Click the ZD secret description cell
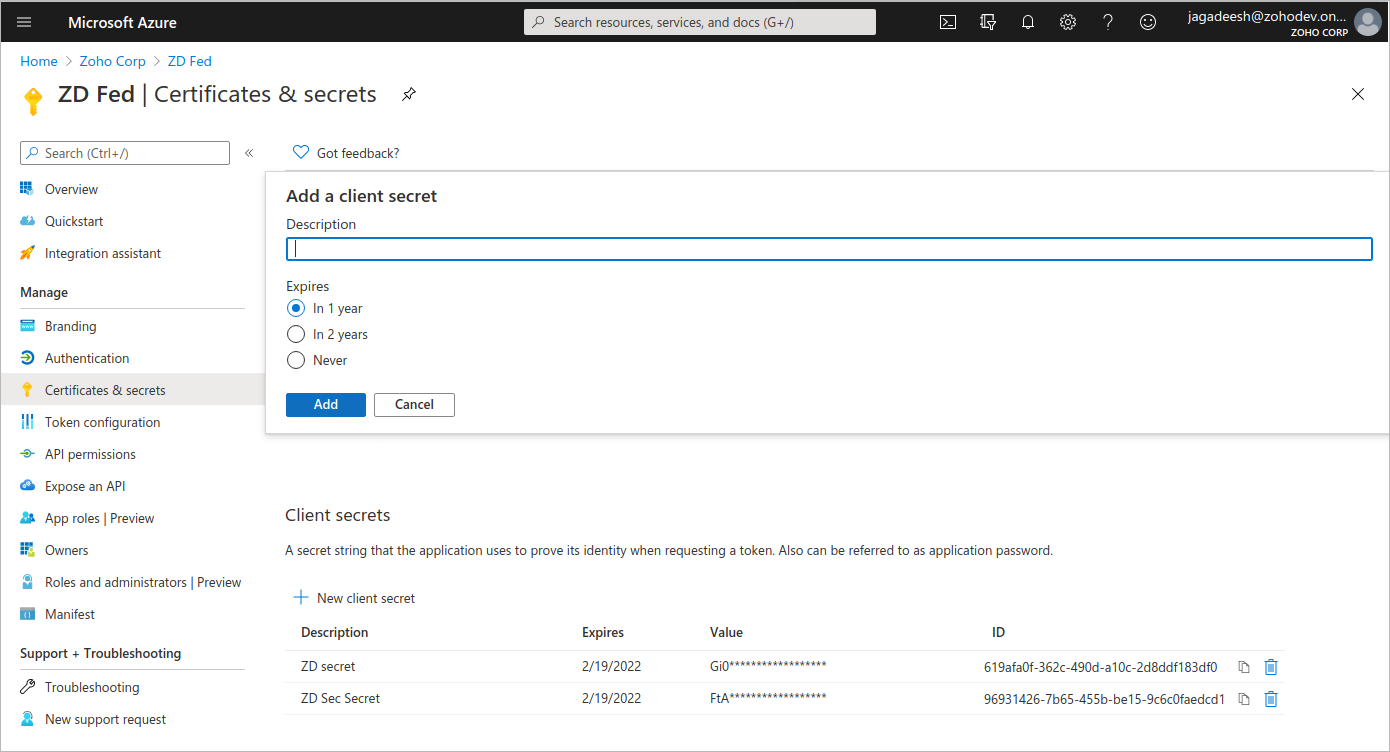The image size is (1390, 752). tap(328, 667)
